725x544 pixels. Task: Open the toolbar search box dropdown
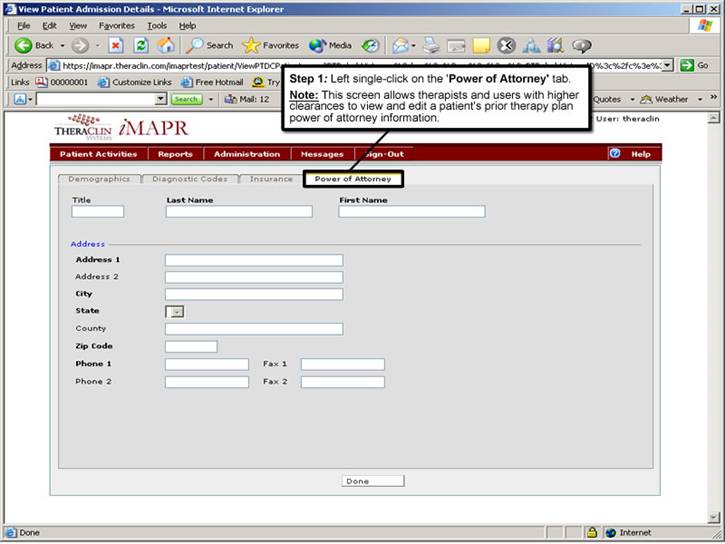(161, 99)
